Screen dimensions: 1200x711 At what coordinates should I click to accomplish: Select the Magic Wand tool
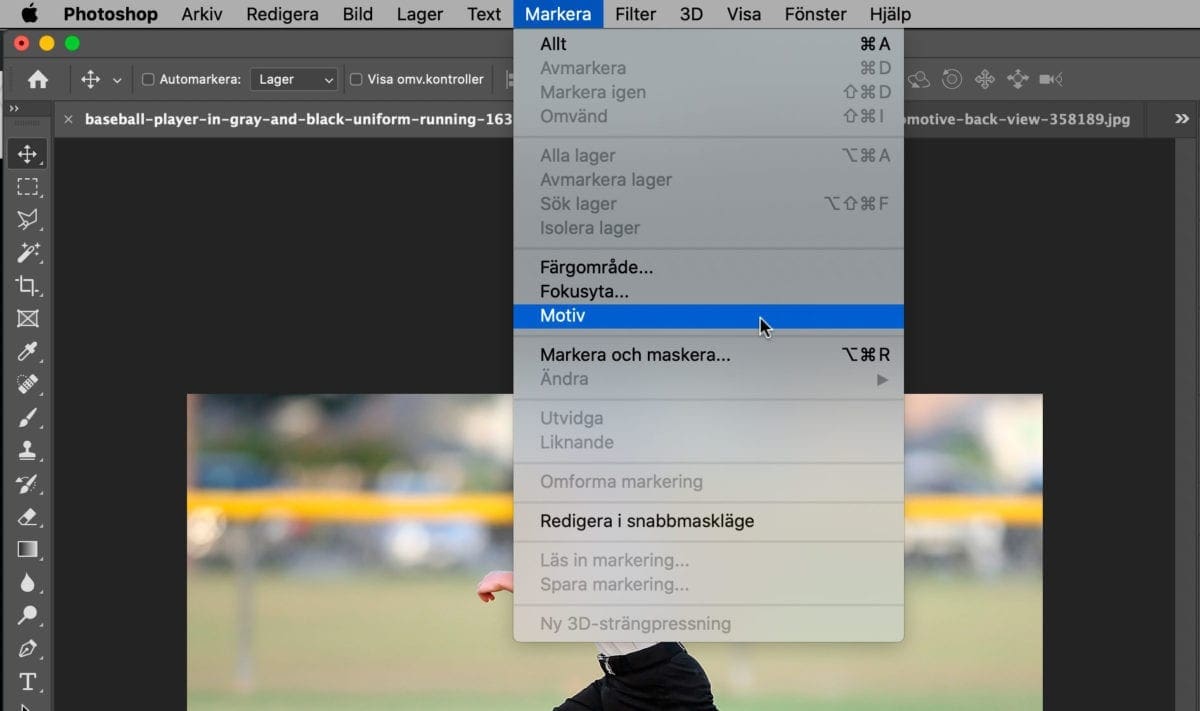click(27, 253)
